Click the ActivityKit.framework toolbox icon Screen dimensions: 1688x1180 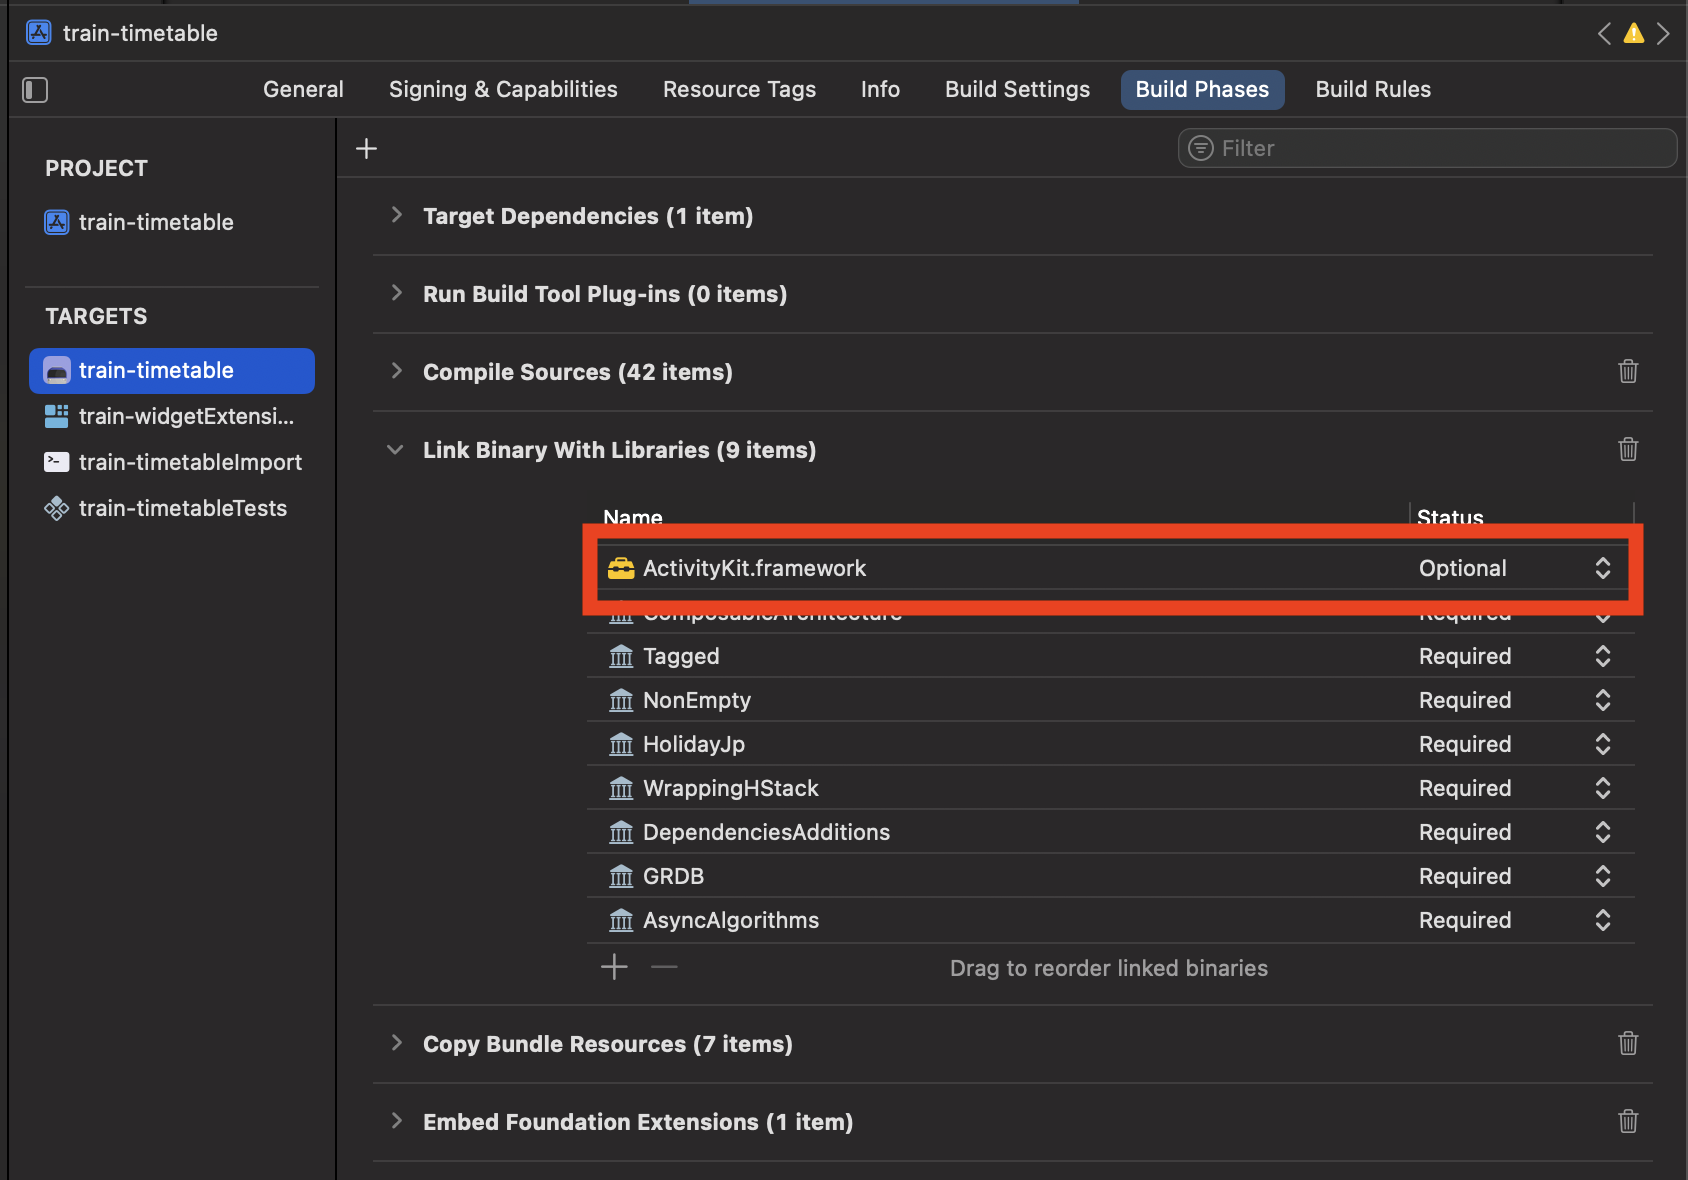621,568
